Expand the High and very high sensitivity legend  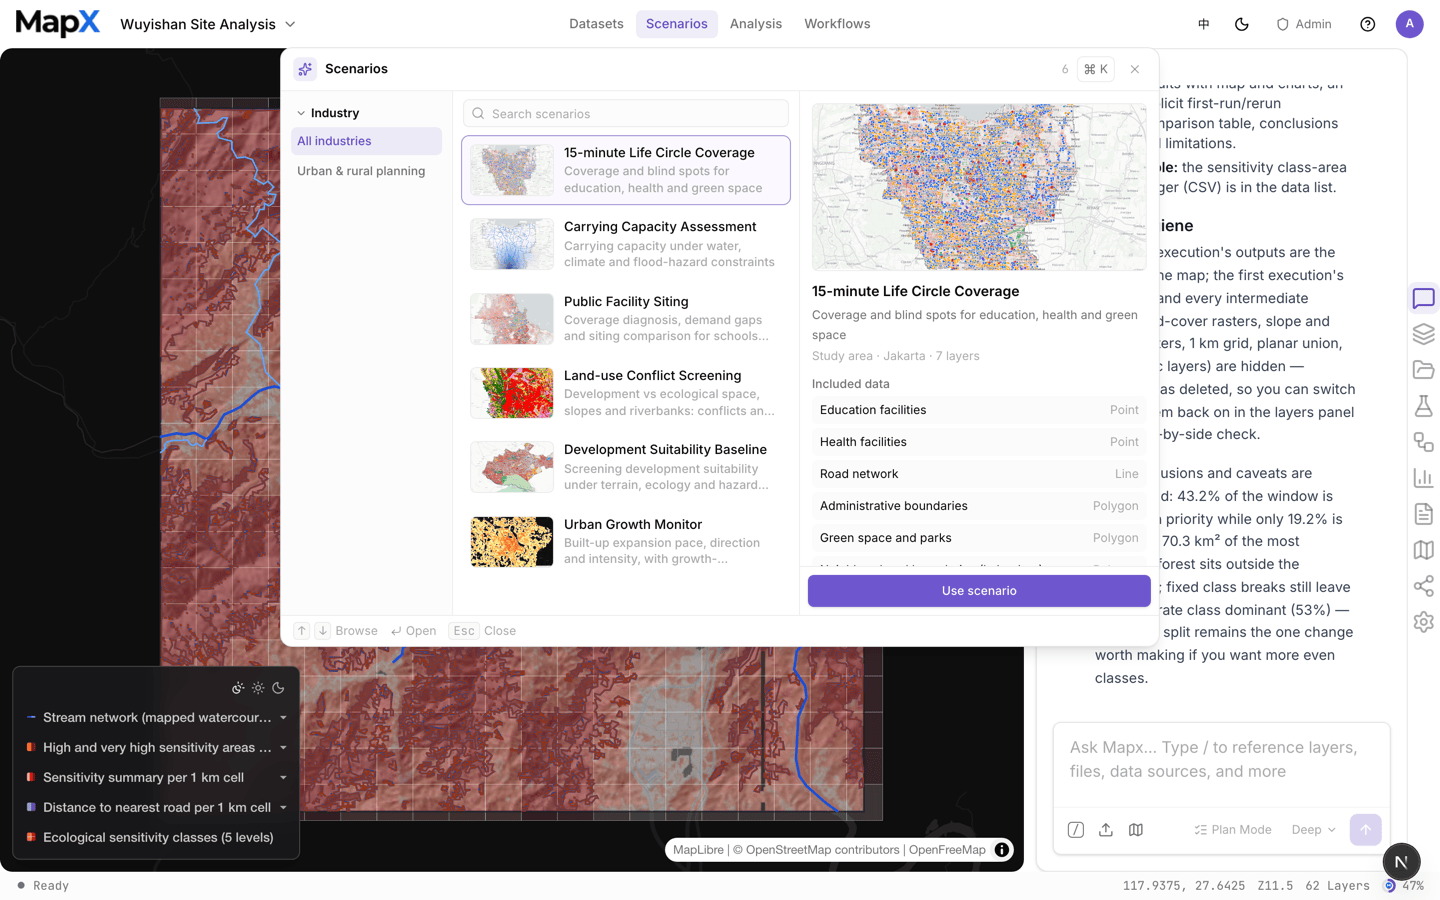pos(283,748)
